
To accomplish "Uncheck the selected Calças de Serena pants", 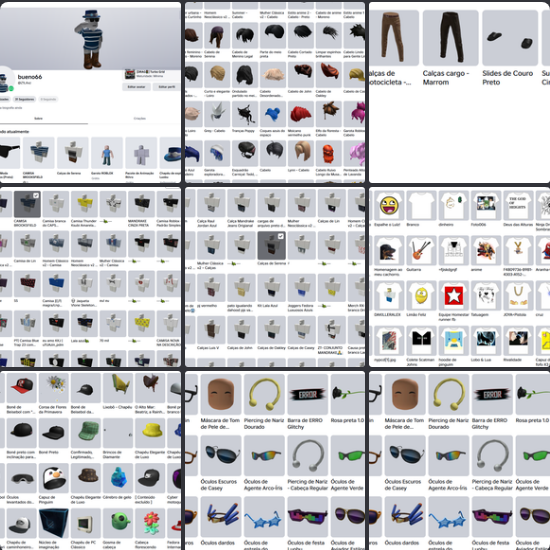I will coord(271,246).
